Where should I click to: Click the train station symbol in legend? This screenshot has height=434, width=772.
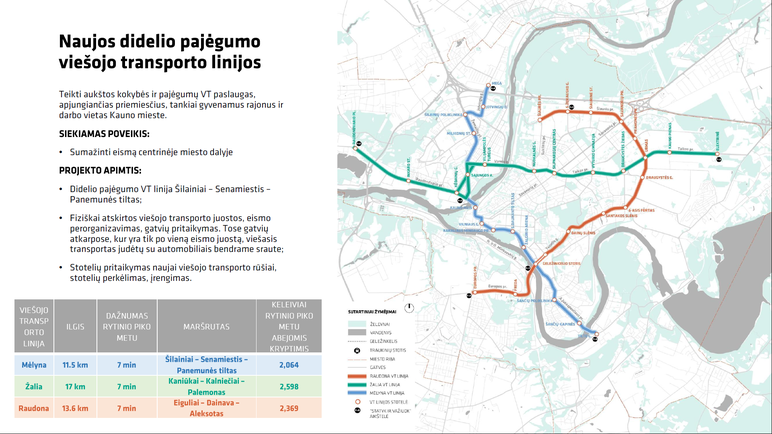[x=355, y=352]
